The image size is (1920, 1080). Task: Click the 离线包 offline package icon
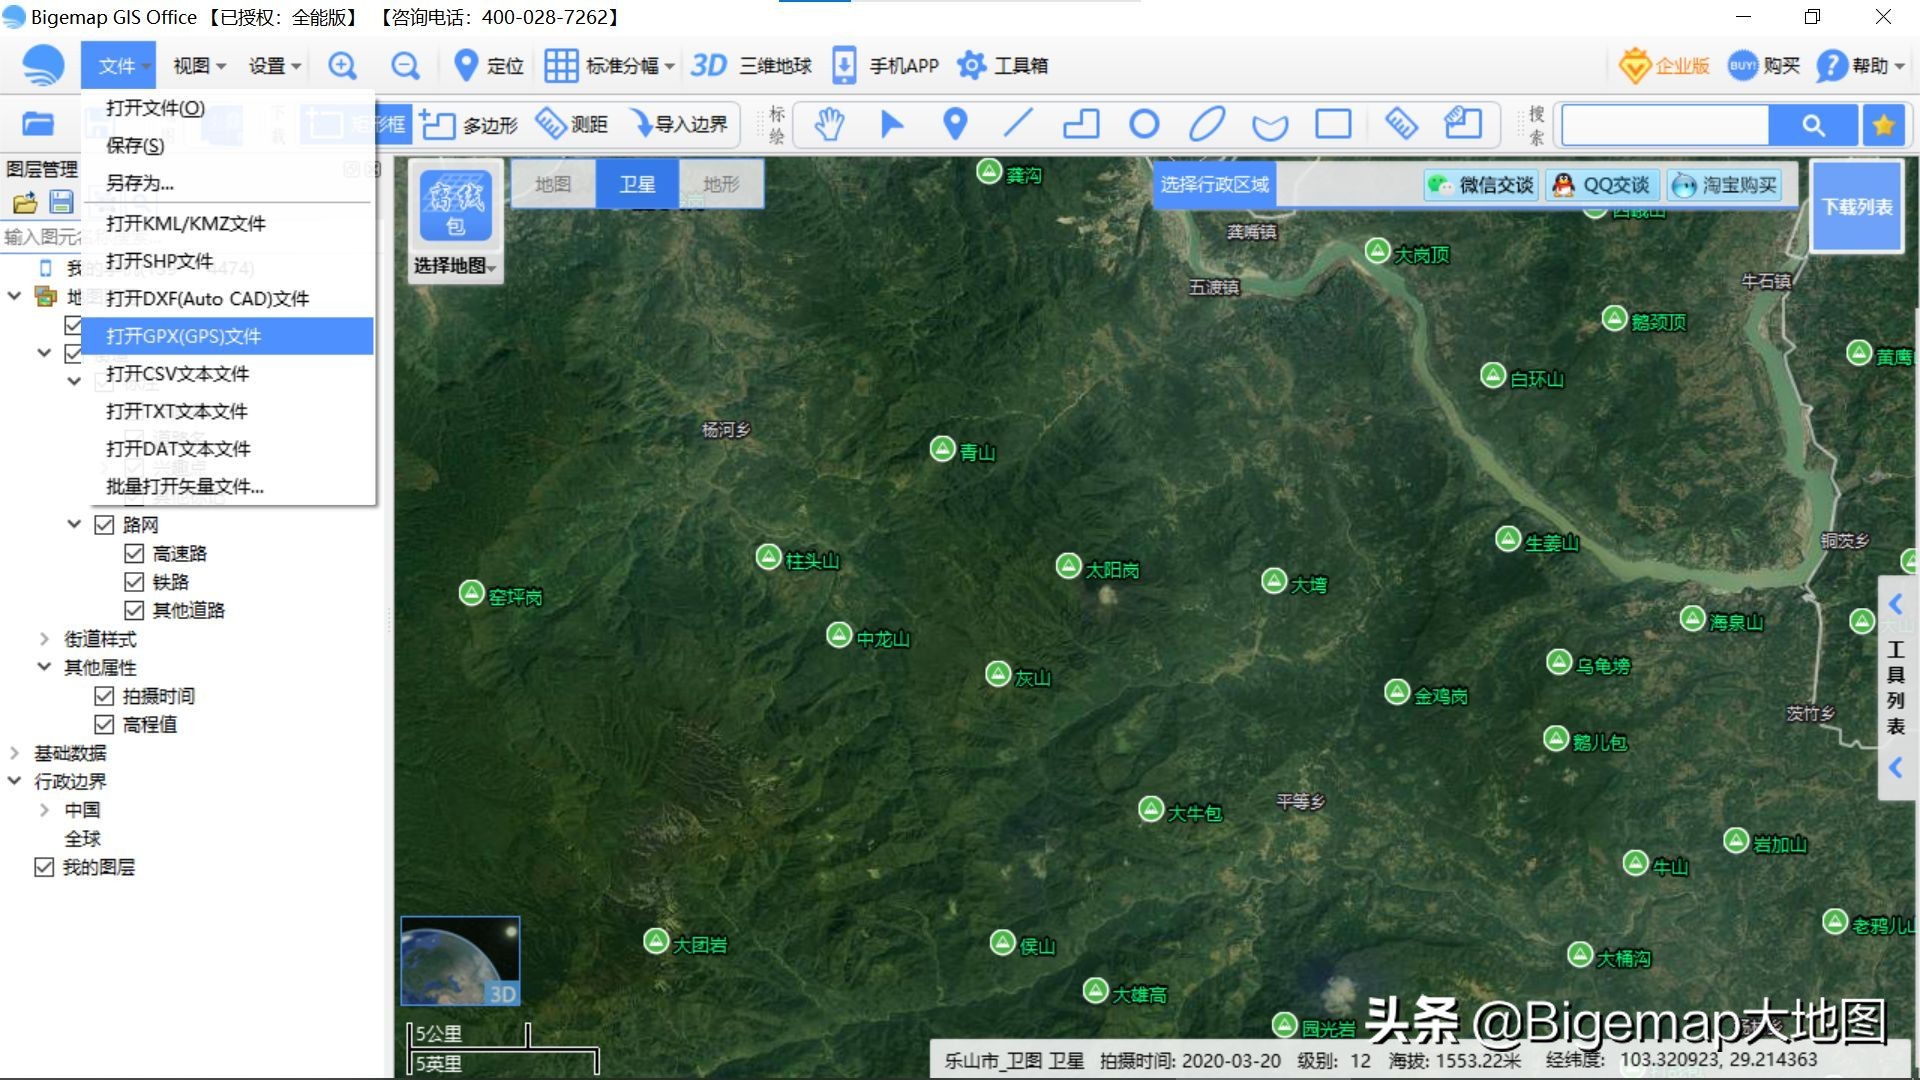point(456,206)
